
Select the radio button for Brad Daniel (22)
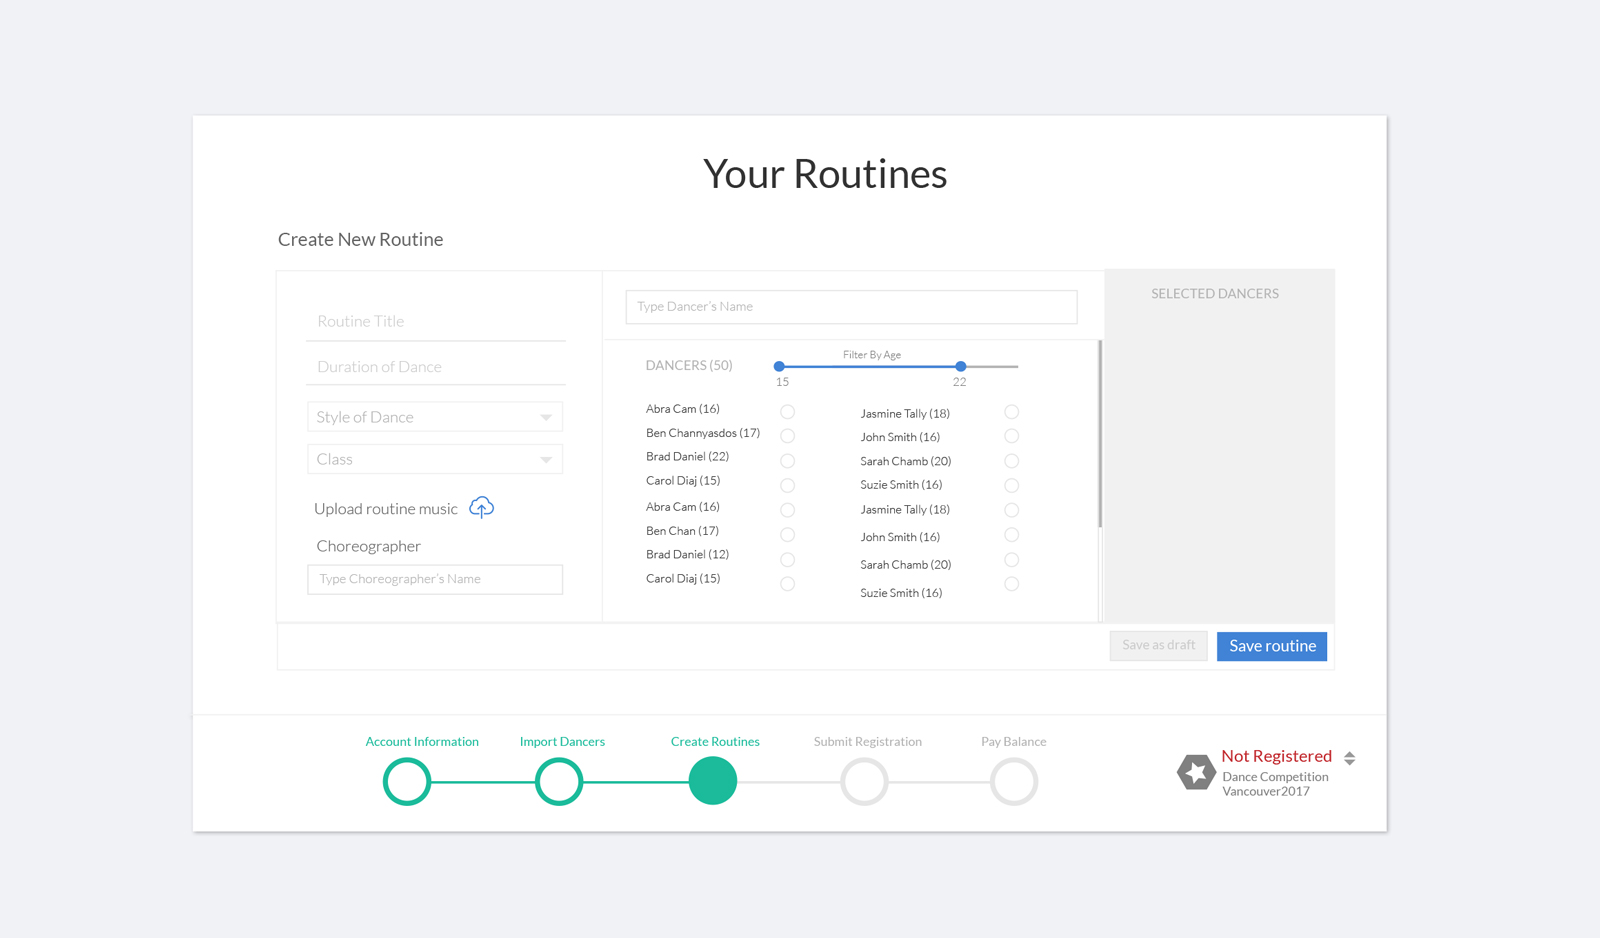787,461
